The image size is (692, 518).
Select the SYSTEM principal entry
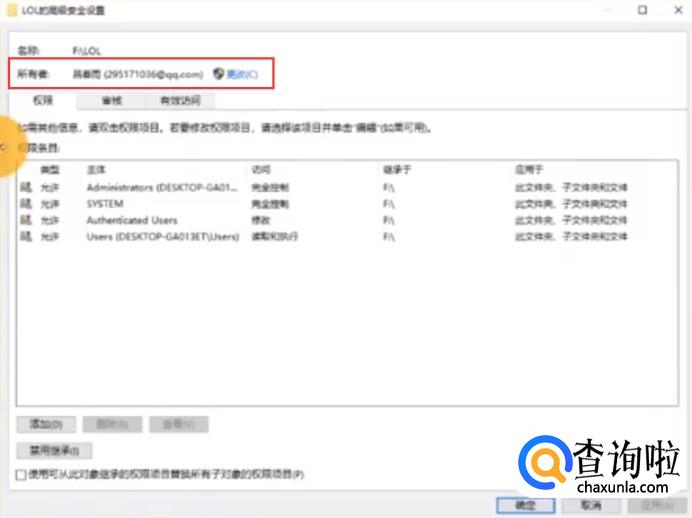point(105,204)
